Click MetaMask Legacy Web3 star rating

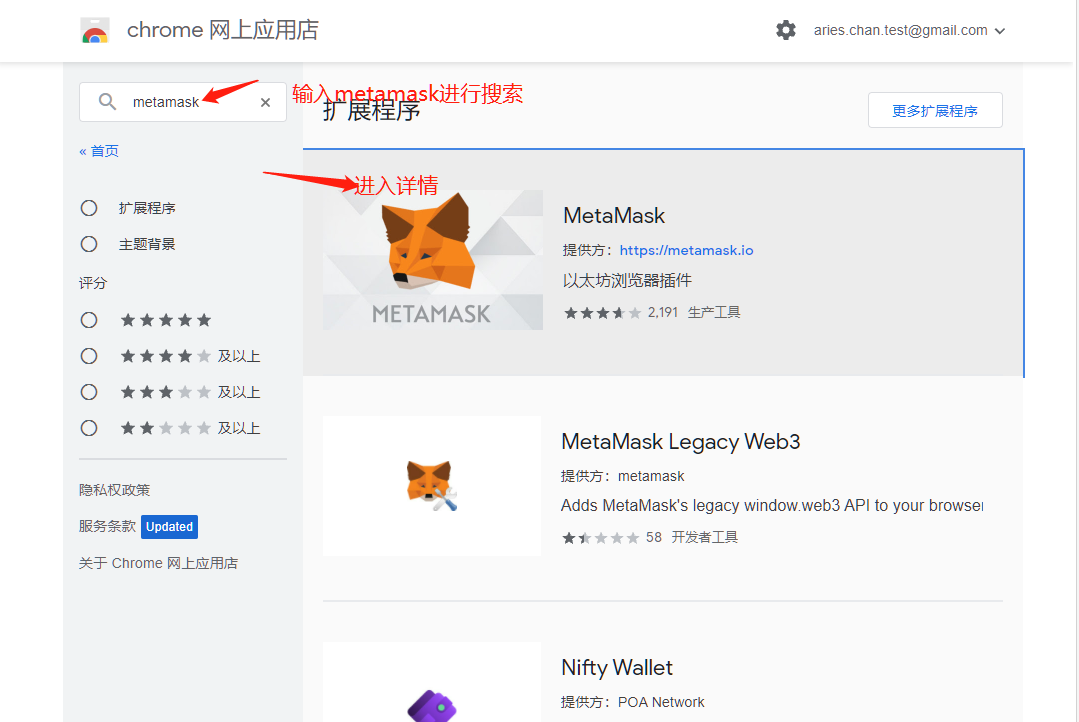tap(600, 538)
